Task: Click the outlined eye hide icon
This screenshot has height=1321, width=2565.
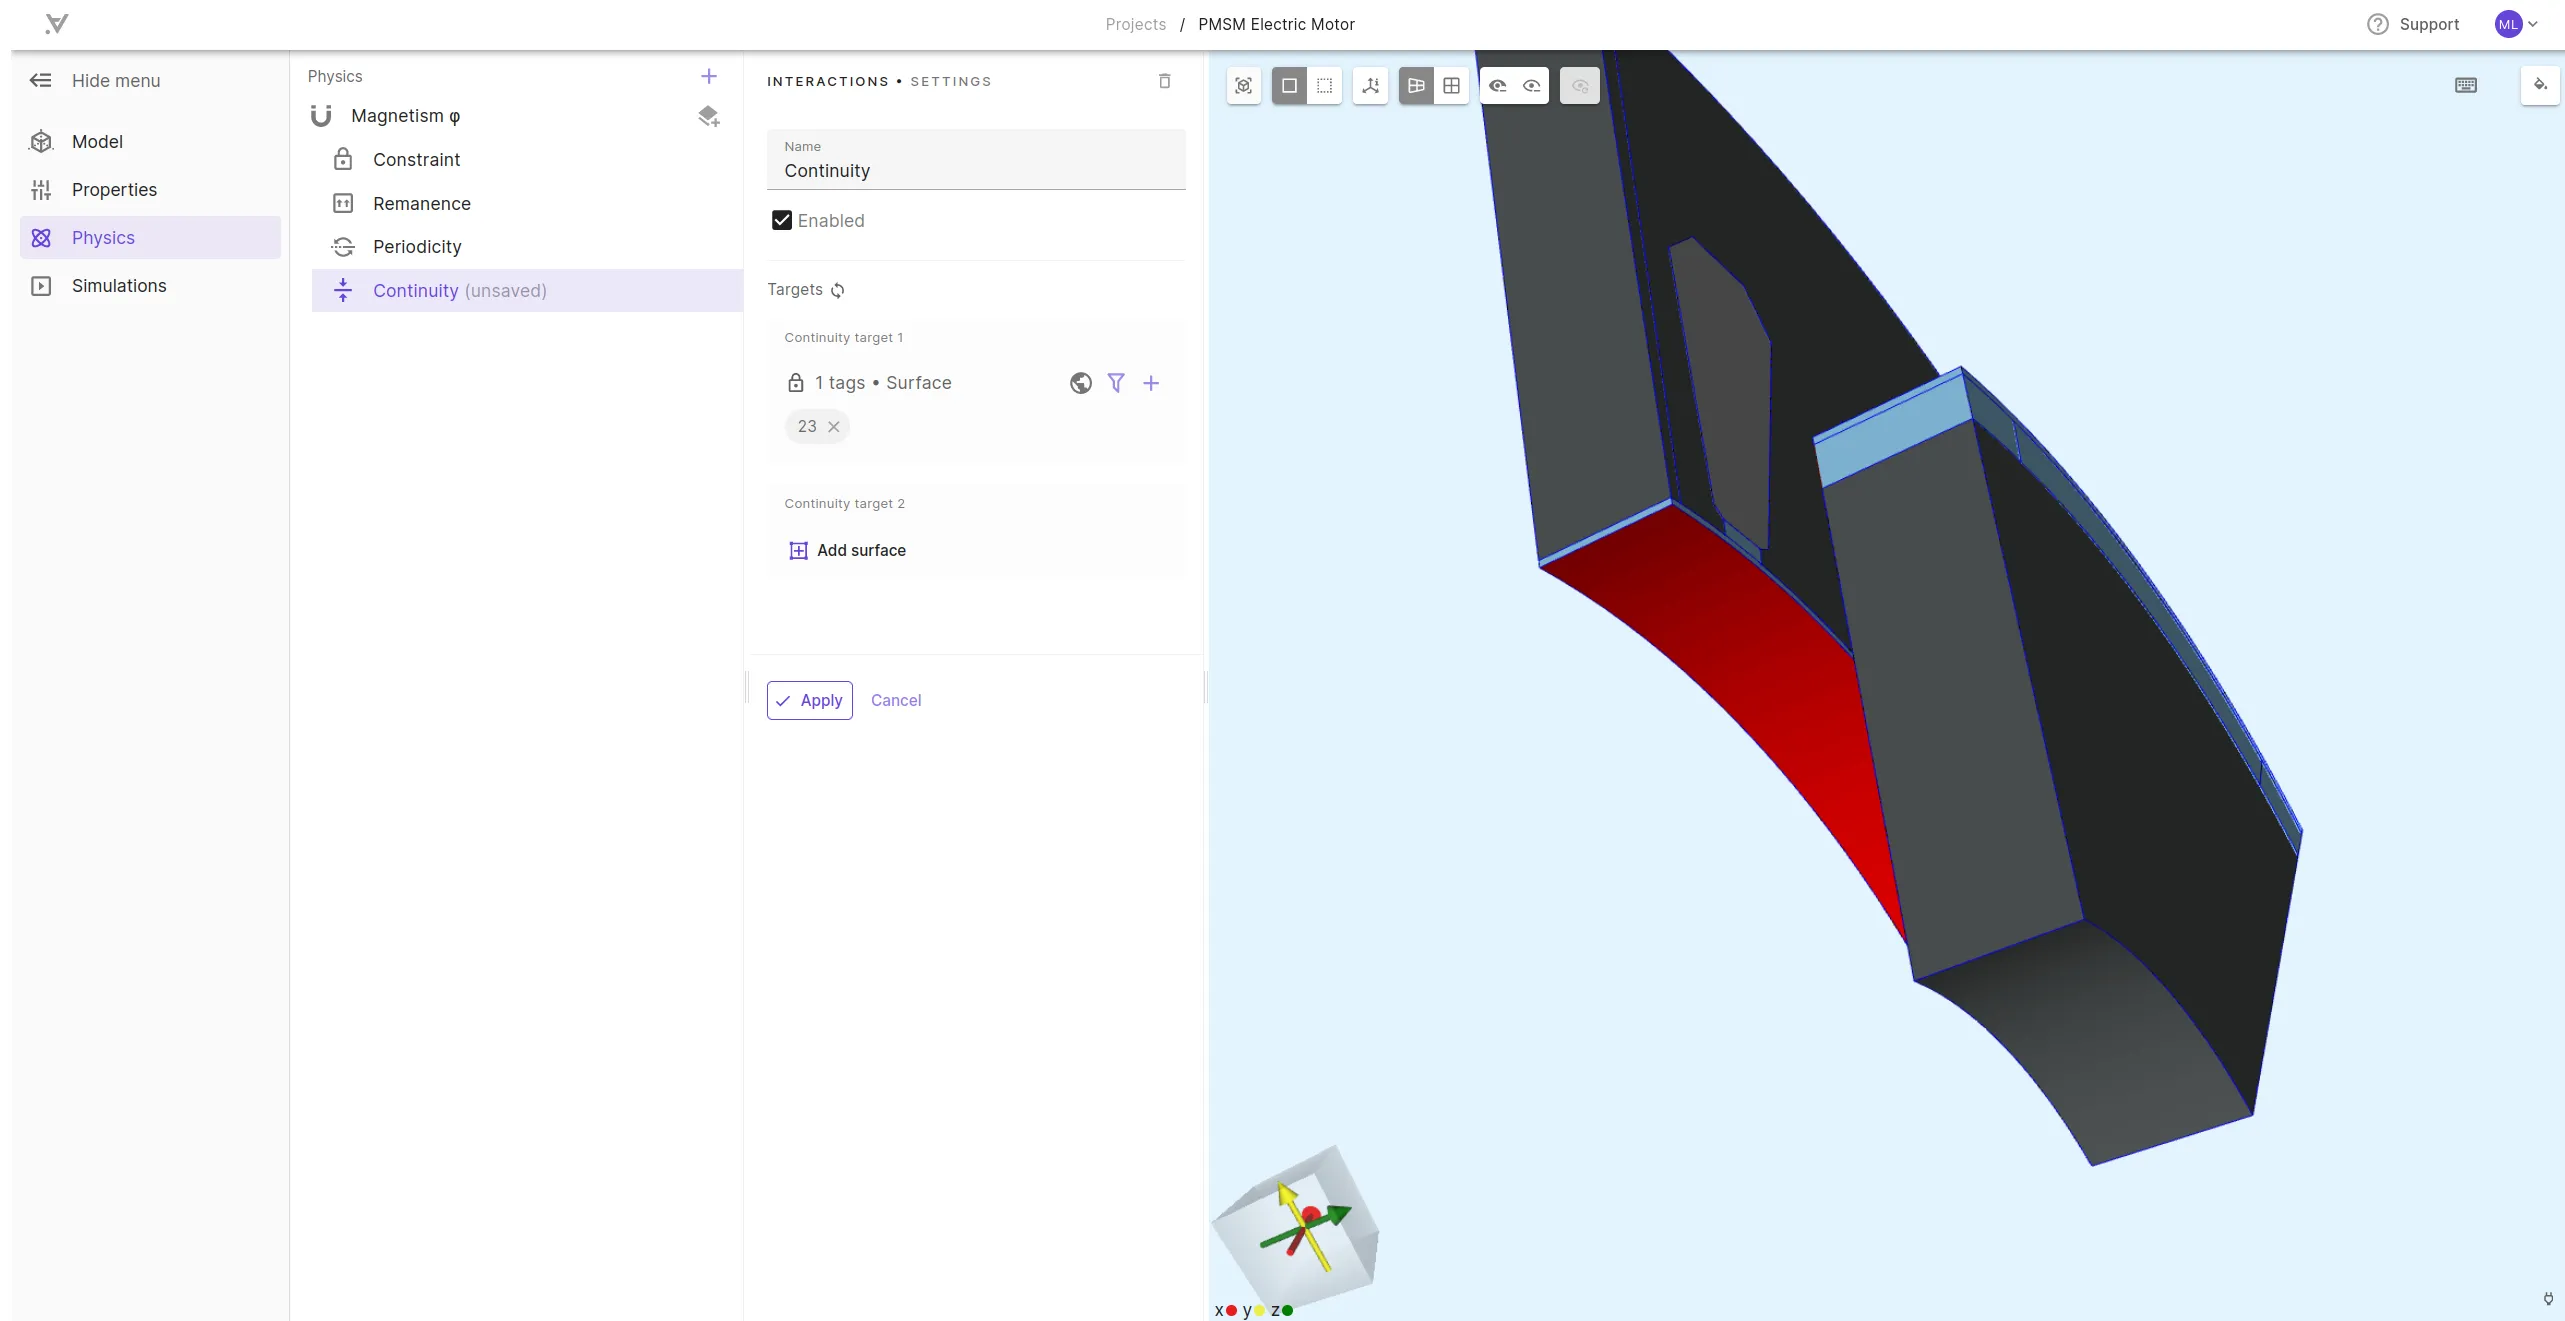Action: point(1532,86)
